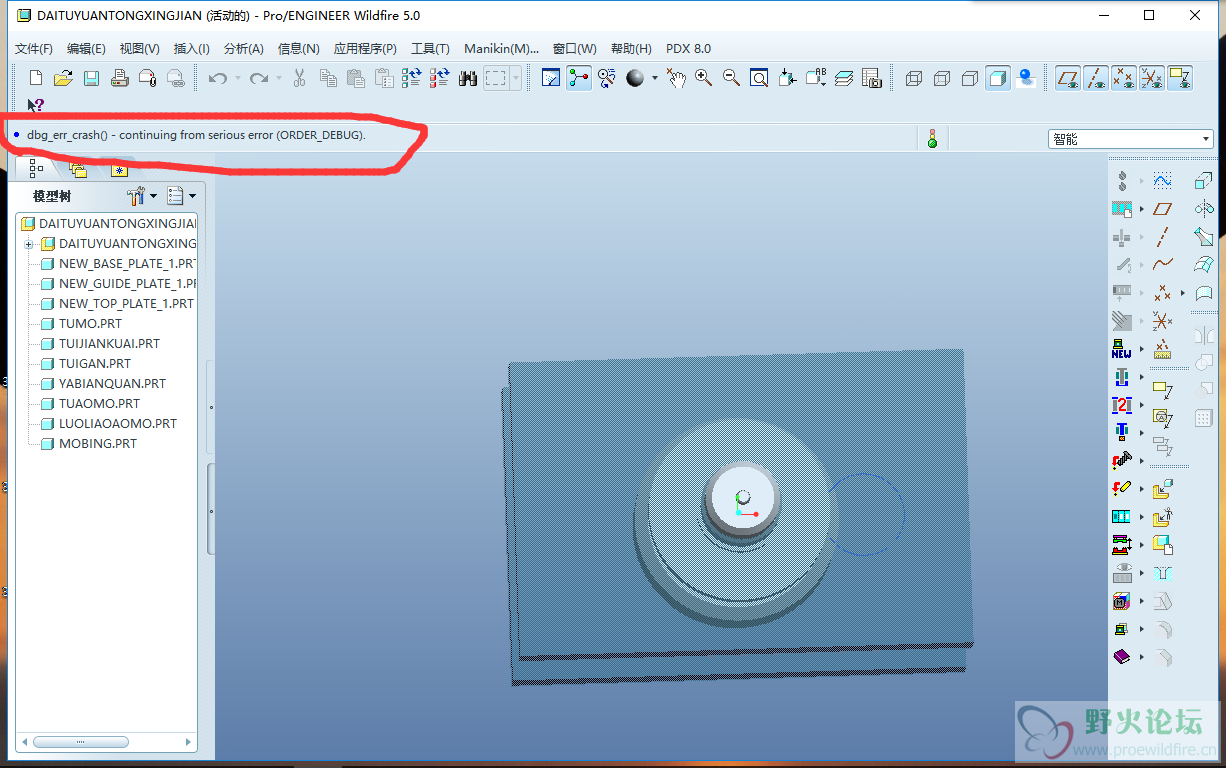
Task: Toggle annotation display visibility
Action: click(1180, 78)
